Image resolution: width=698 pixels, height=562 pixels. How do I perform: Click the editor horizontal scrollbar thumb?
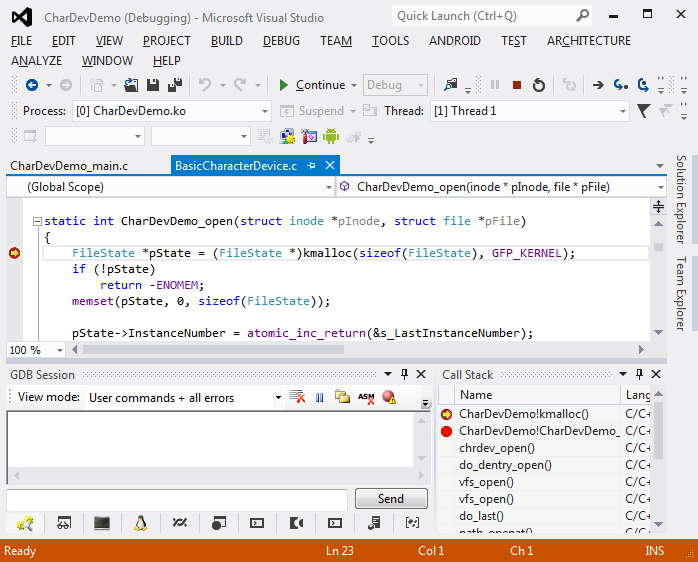tap(213, 350)
